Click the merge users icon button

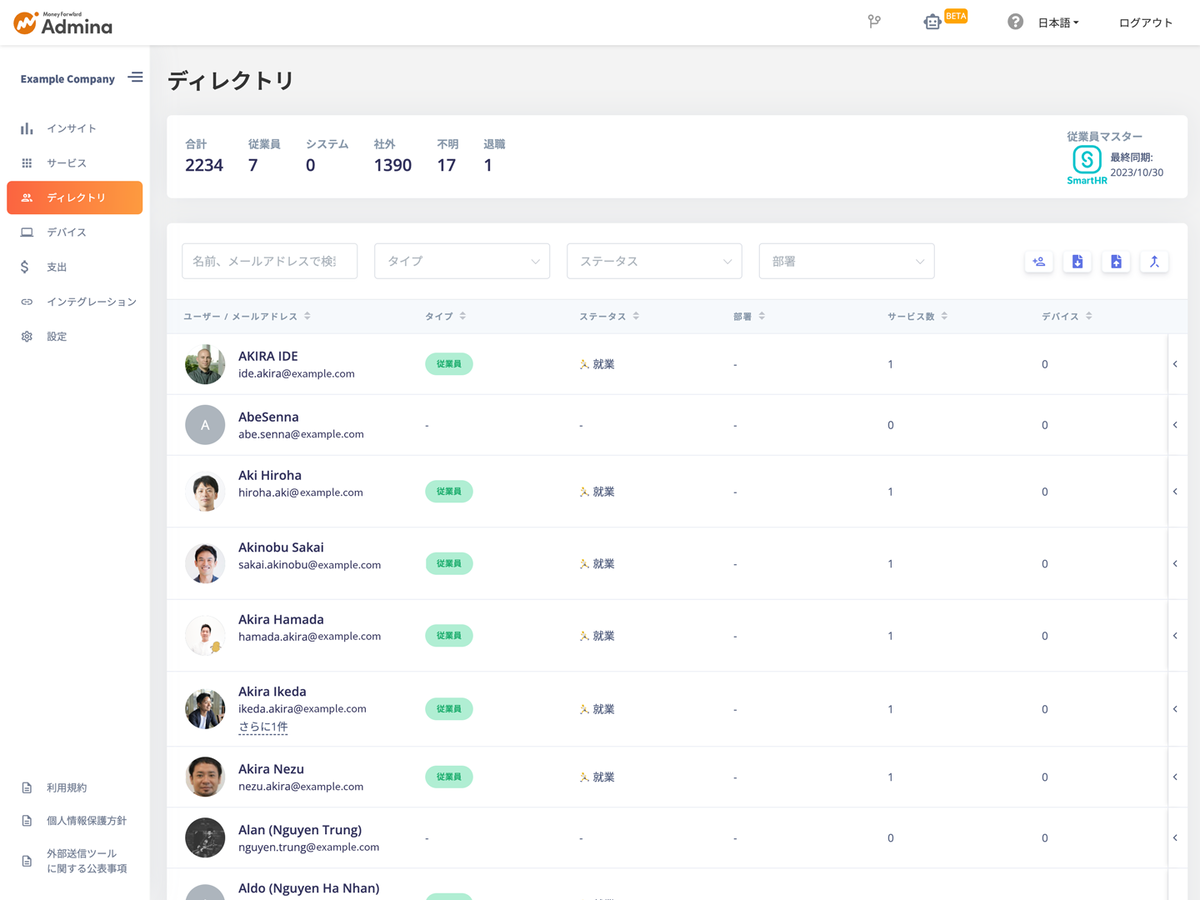point(1154,262)
